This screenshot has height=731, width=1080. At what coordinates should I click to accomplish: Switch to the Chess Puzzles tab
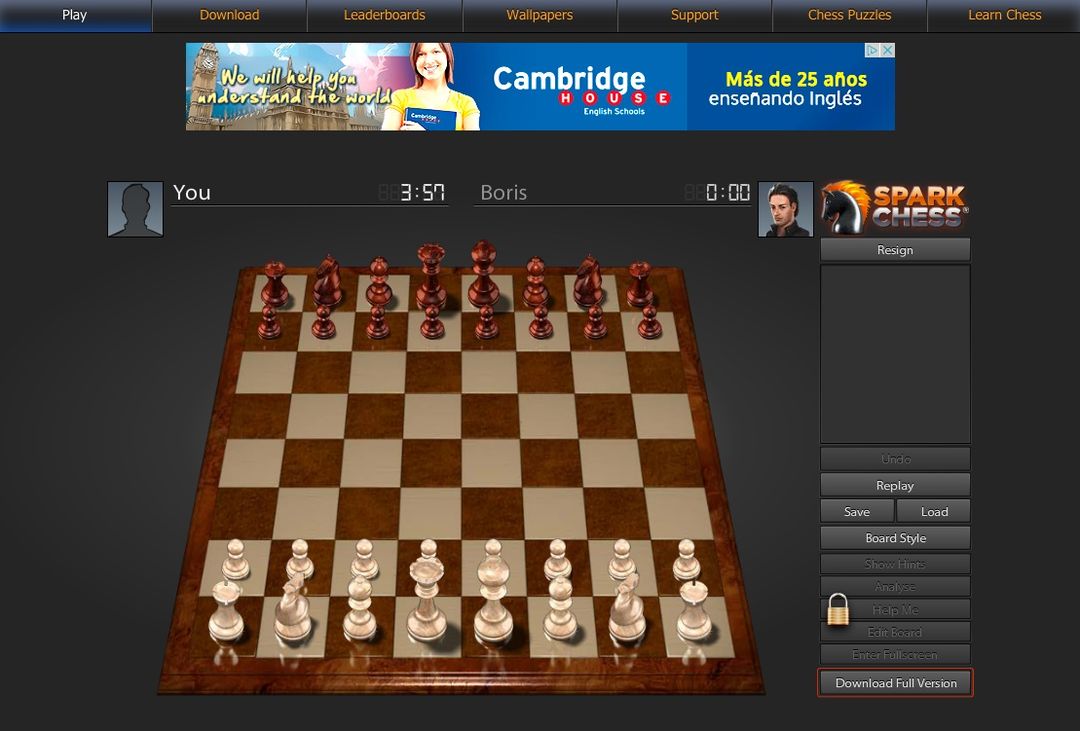847,15
